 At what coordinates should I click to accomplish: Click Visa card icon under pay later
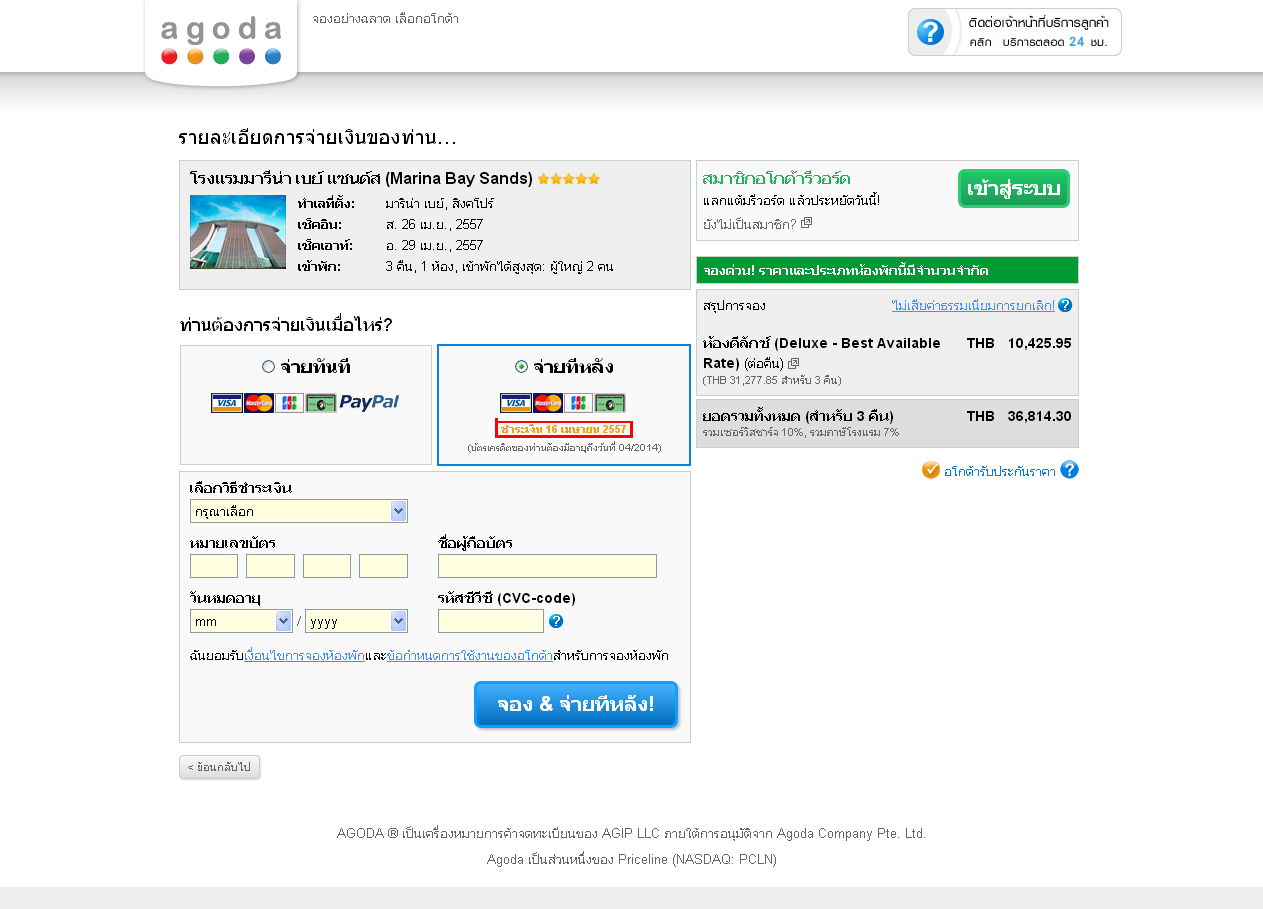[515, 403]
